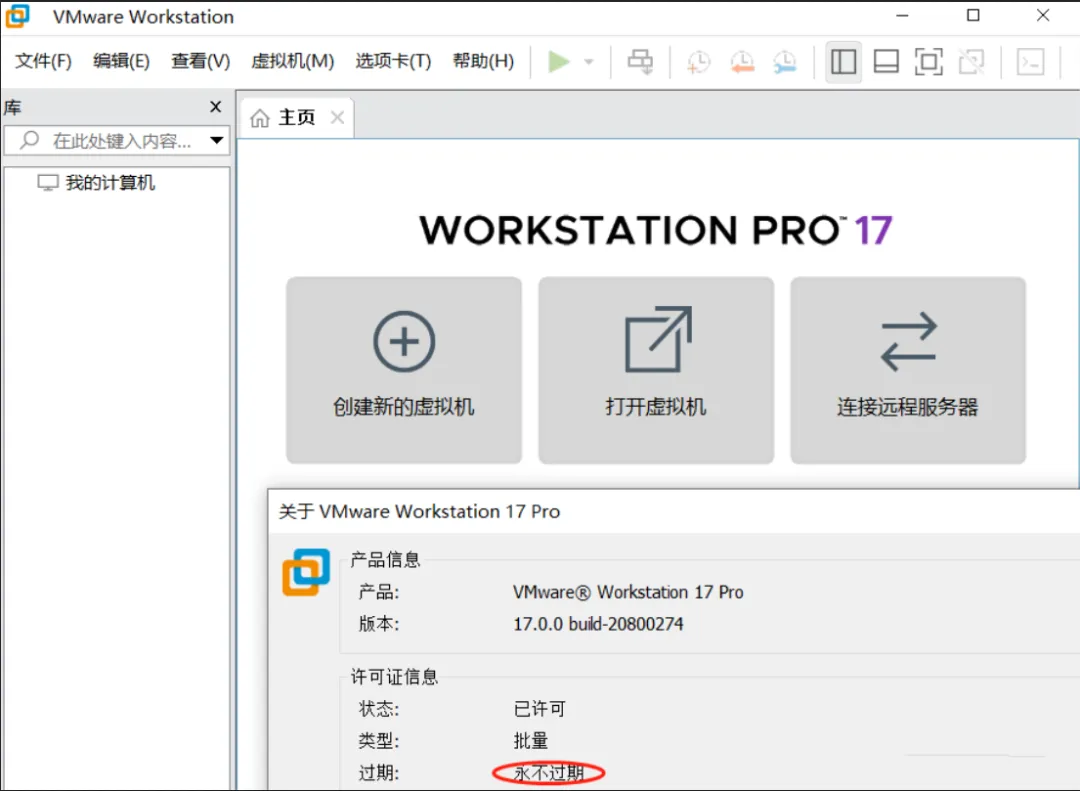Click the VMware logo in the About dialog
Viewport: 1080px width, 791px height.
307,572
